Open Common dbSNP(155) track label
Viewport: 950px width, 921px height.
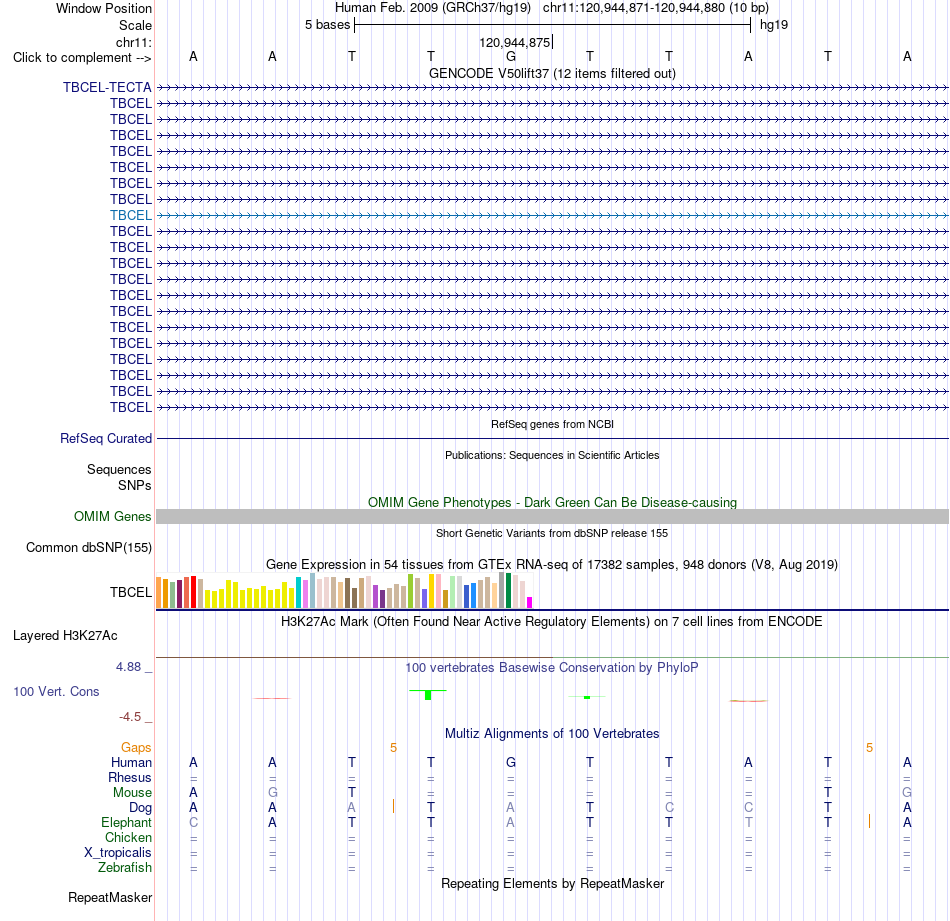coord(89,547)
